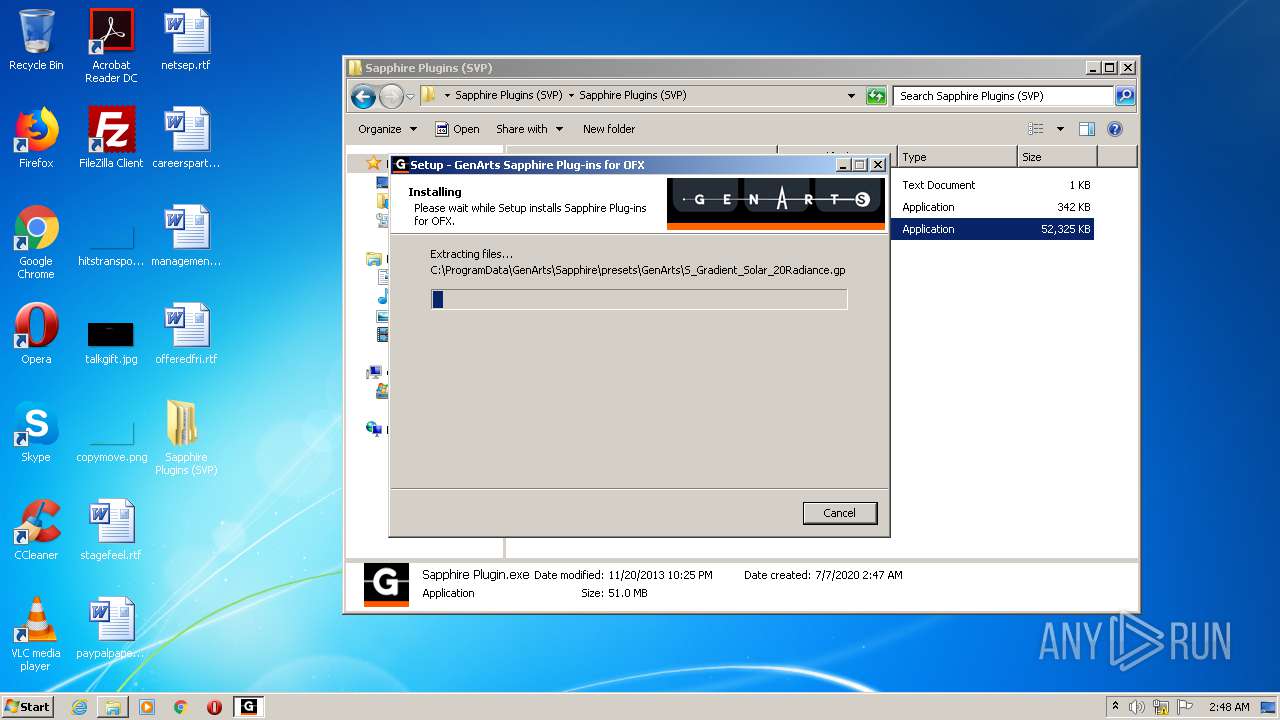
Task: Launch Skype desktop shortcut
Action: coord(36,432)
